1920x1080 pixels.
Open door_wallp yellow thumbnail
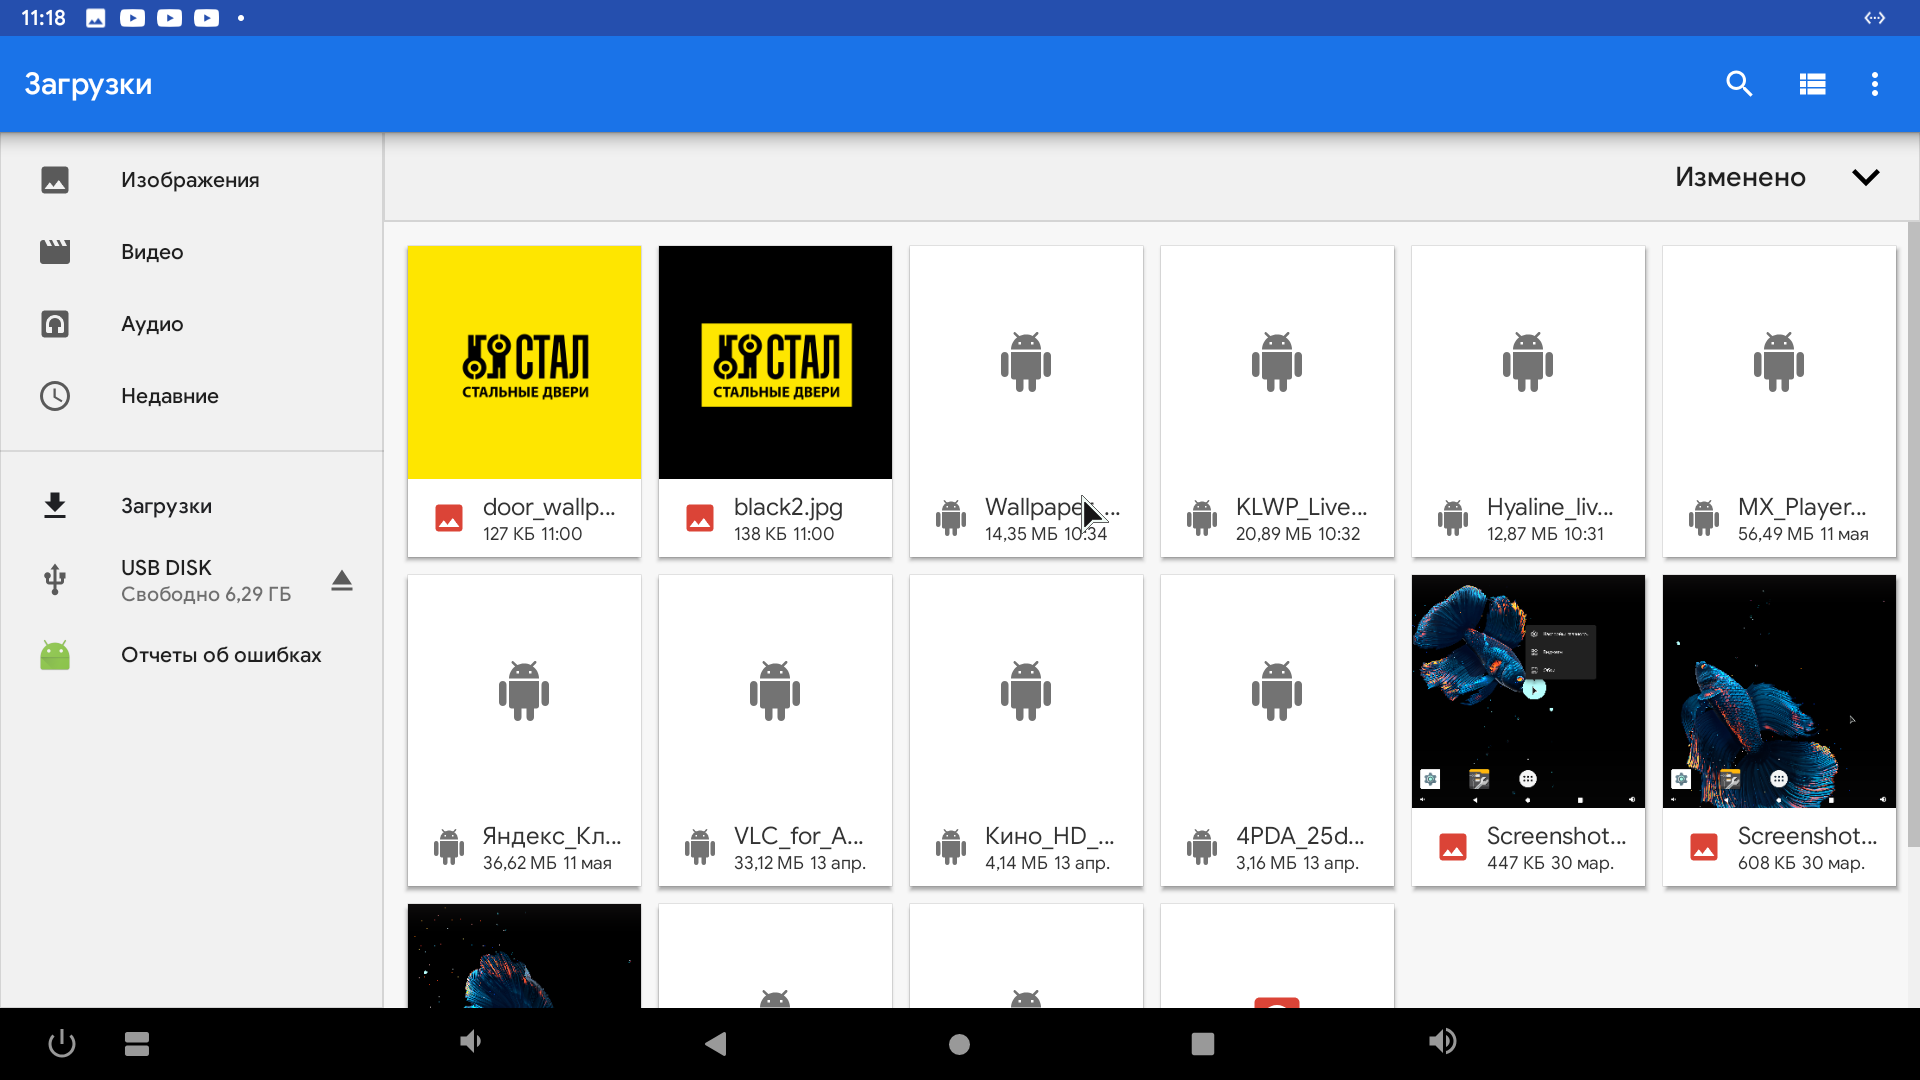click(x=524, y=362)
